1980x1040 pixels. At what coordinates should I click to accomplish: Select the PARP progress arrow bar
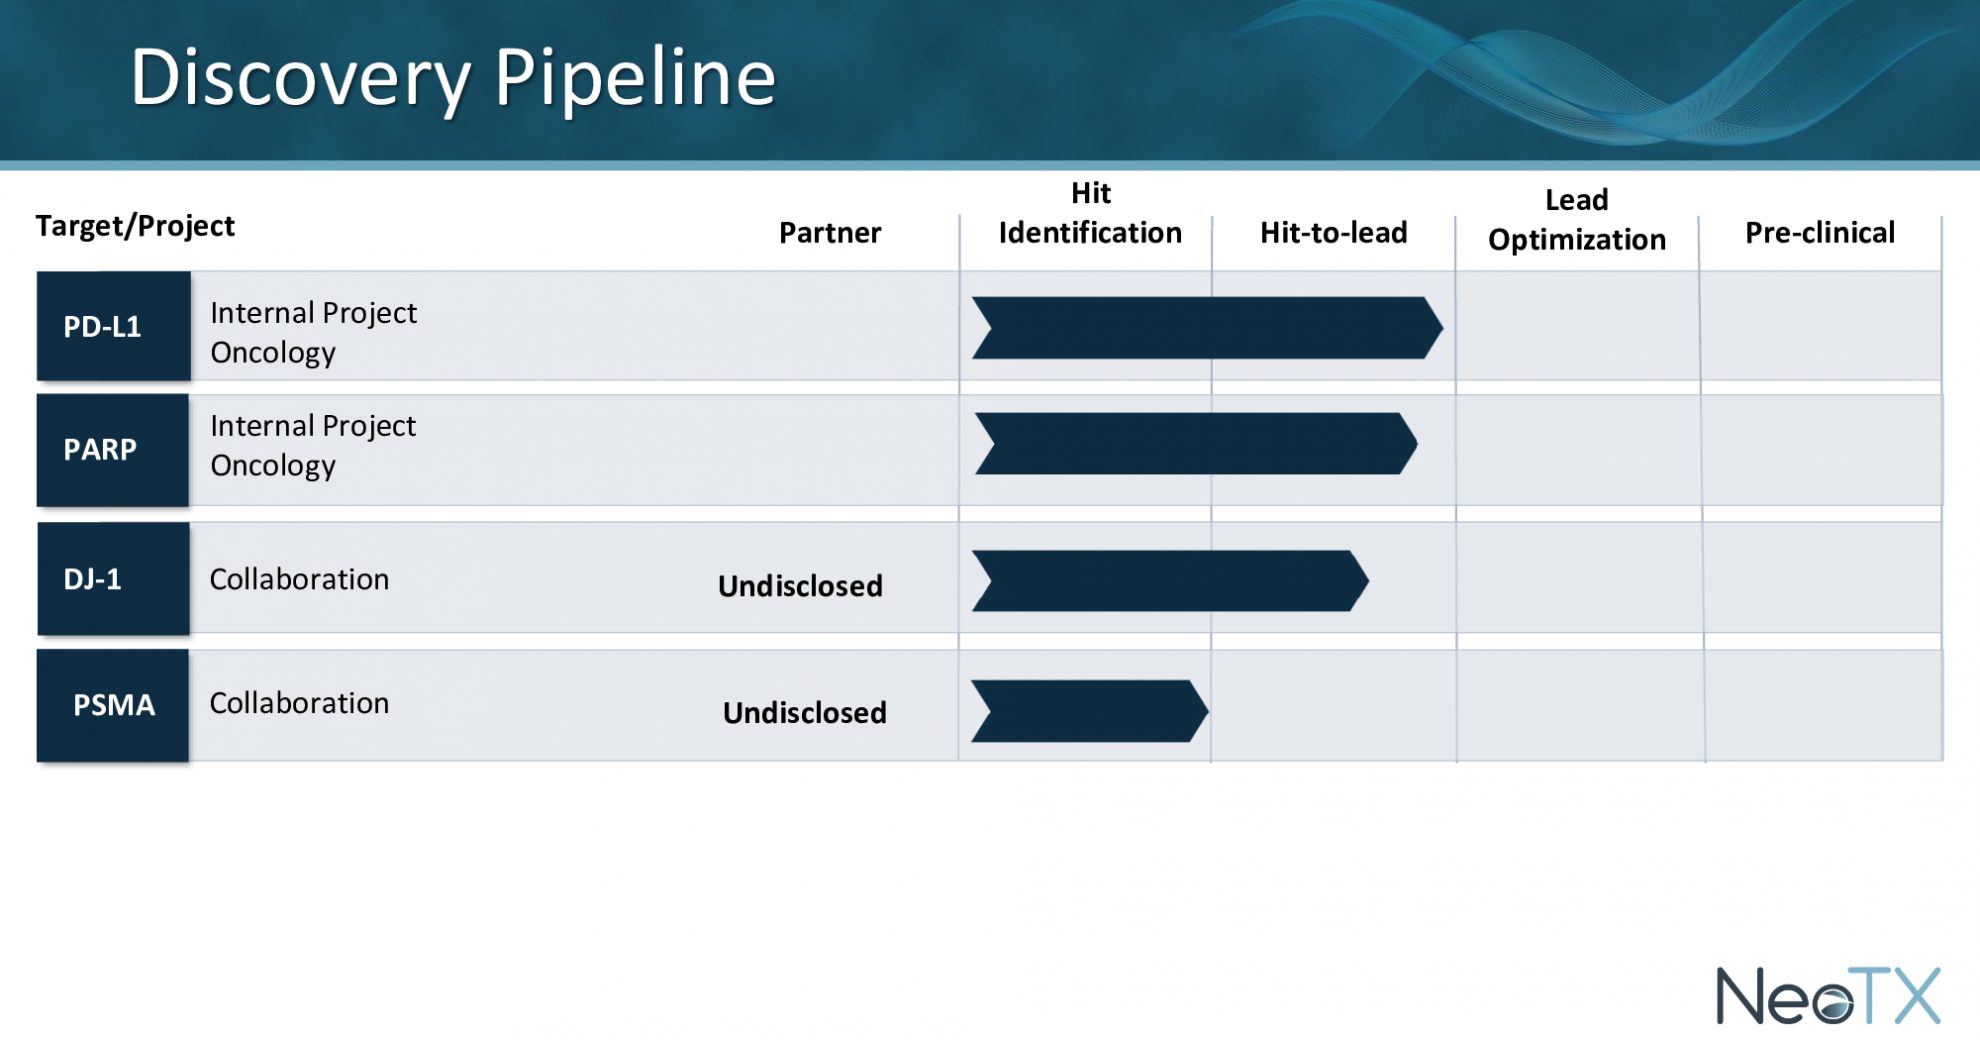point(1195,444)
